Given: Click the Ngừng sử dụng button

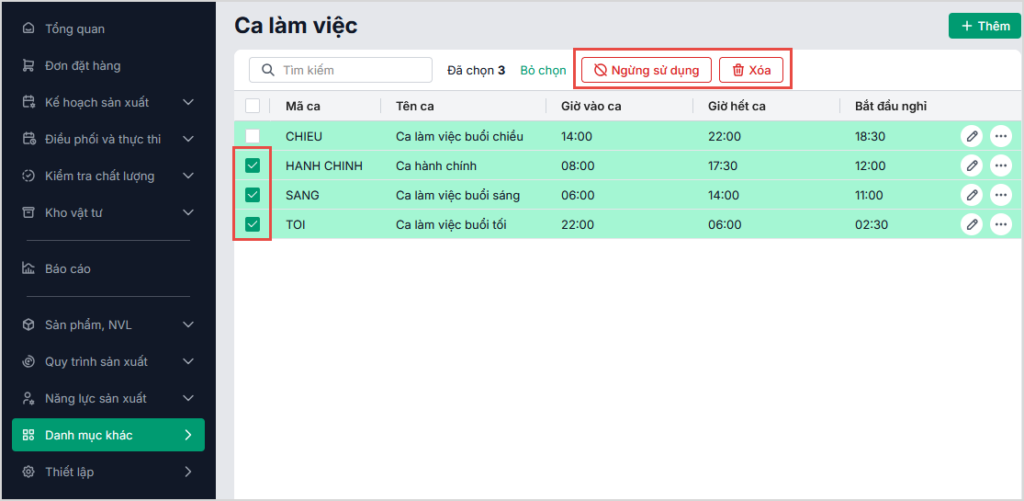Looking at the screenshot, I should pyautogui.click(x=646, y=70).
